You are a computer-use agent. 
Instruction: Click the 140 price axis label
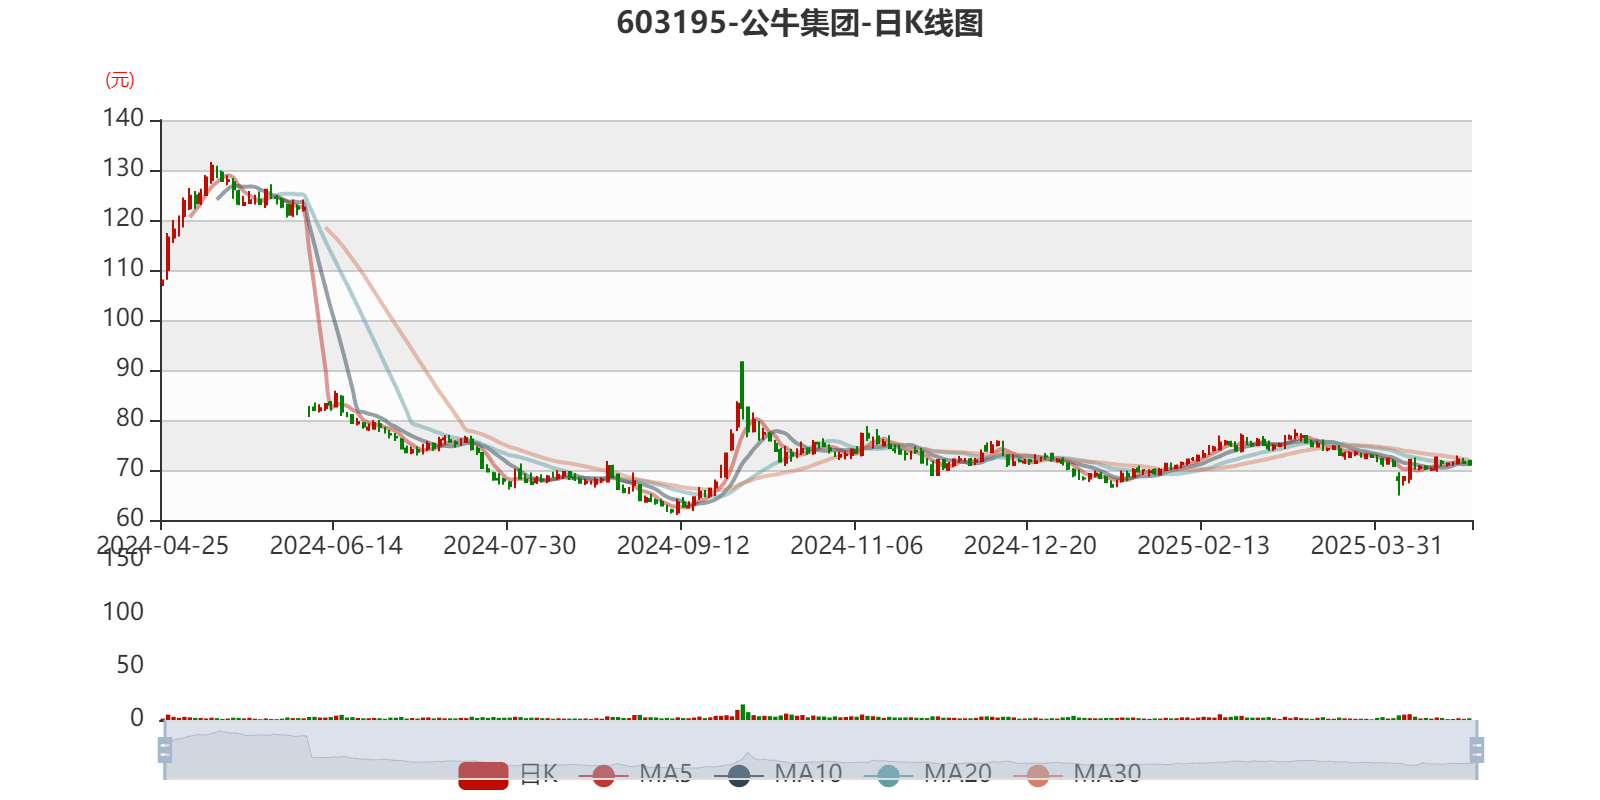pos(124,118)
